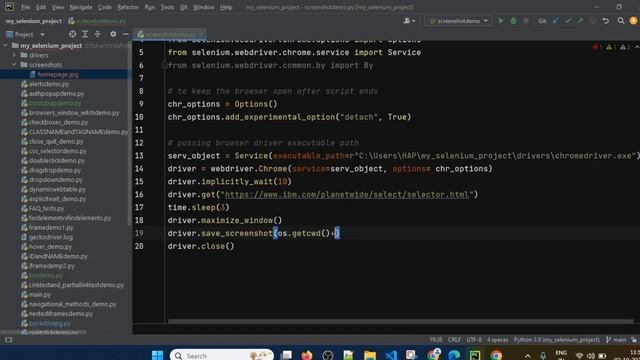Image resolution: width=640 pixels, height=360 pixels.
Task: Open the IDE user avatar icon
Action: tap(633, 21)
